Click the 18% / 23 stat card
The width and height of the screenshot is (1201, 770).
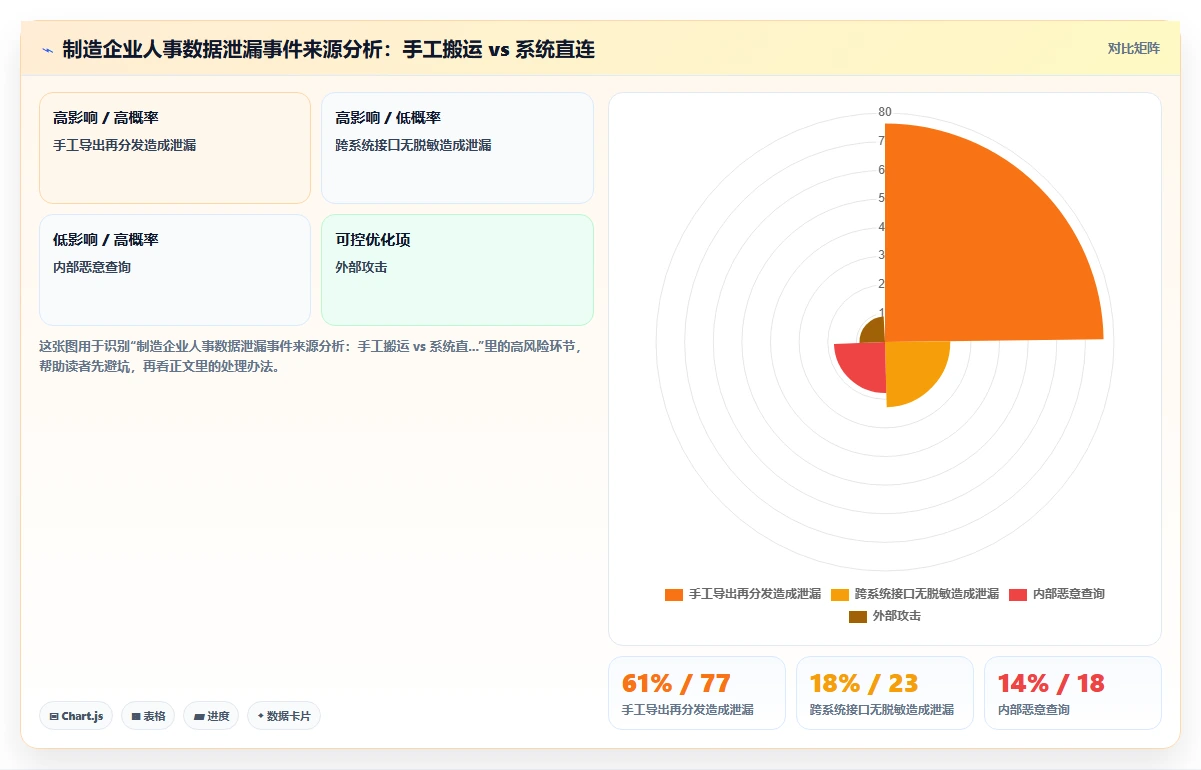point(885,693)
